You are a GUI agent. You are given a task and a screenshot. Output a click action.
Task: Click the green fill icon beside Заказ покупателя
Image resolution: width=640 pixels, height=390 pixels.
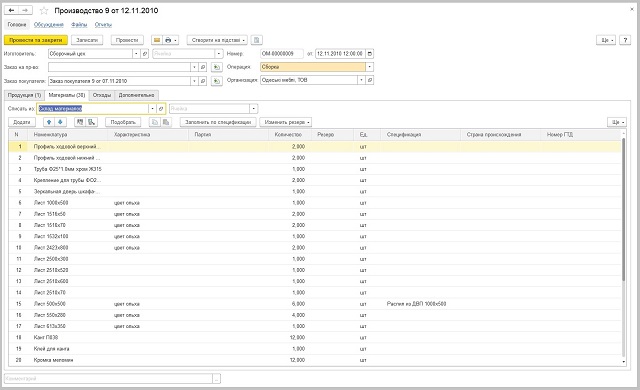216,81
